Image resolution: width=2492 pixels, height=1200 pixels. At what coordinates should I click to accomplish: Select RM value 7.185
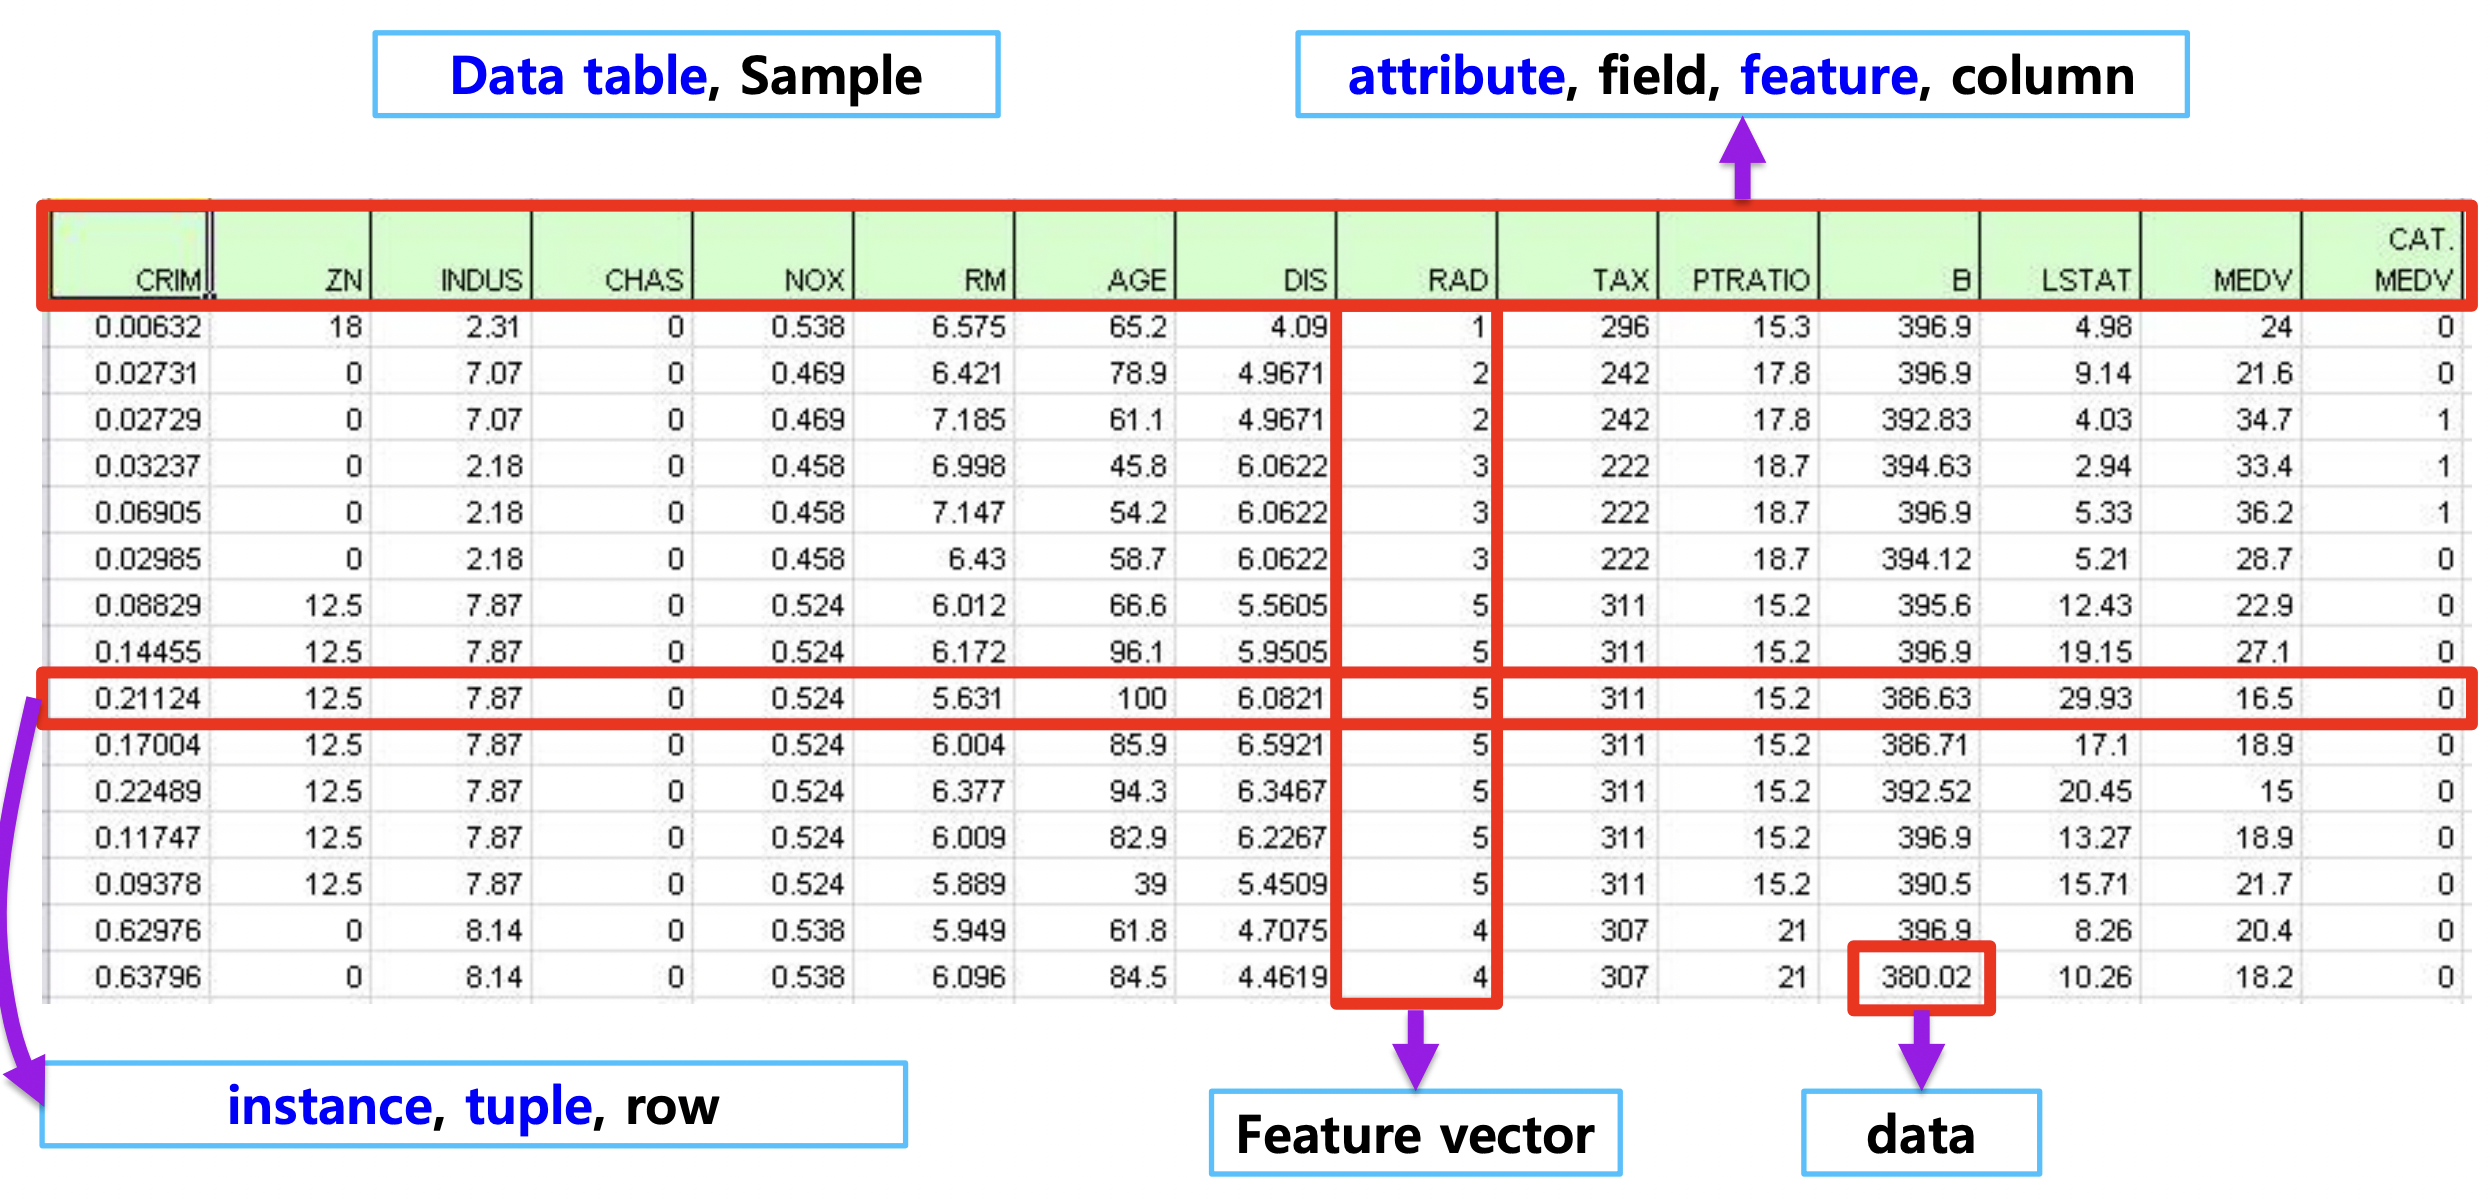(935, 419)
